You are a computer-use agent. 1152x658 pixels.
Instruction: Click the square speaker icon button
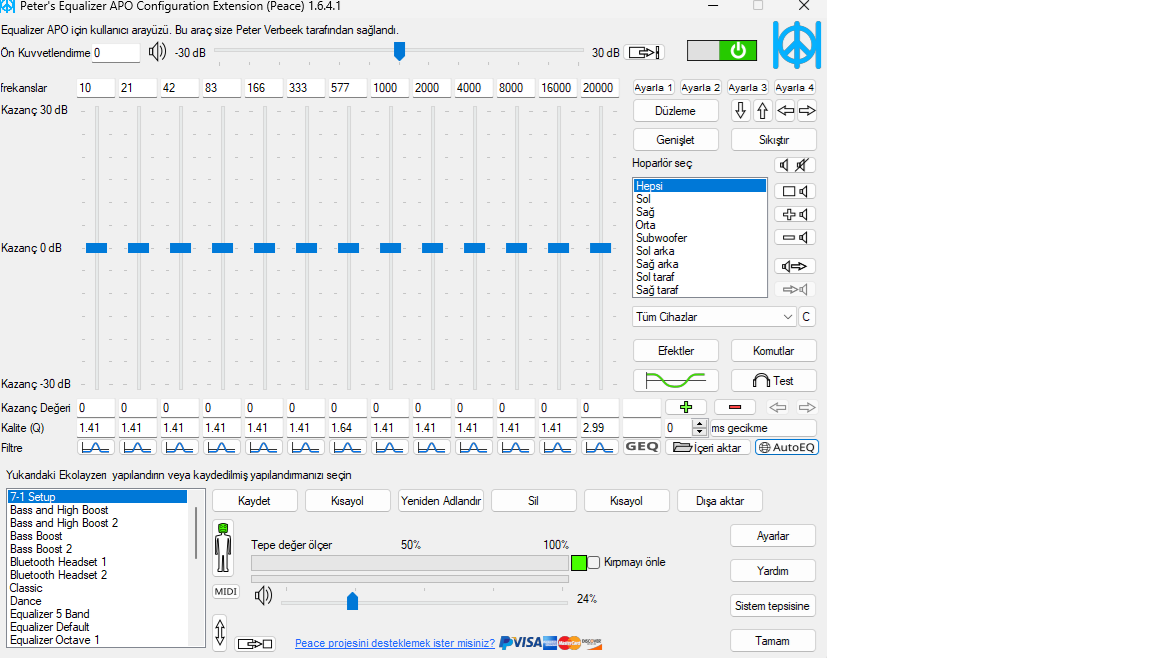[795, 192]
